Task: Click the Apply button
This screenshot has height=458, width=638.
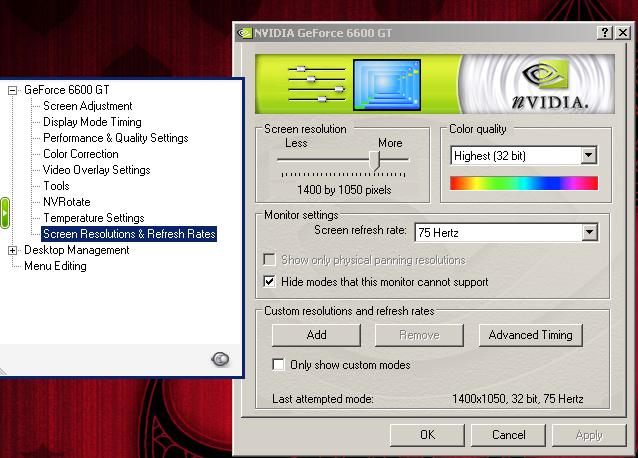Action: (x=589, y=435)
